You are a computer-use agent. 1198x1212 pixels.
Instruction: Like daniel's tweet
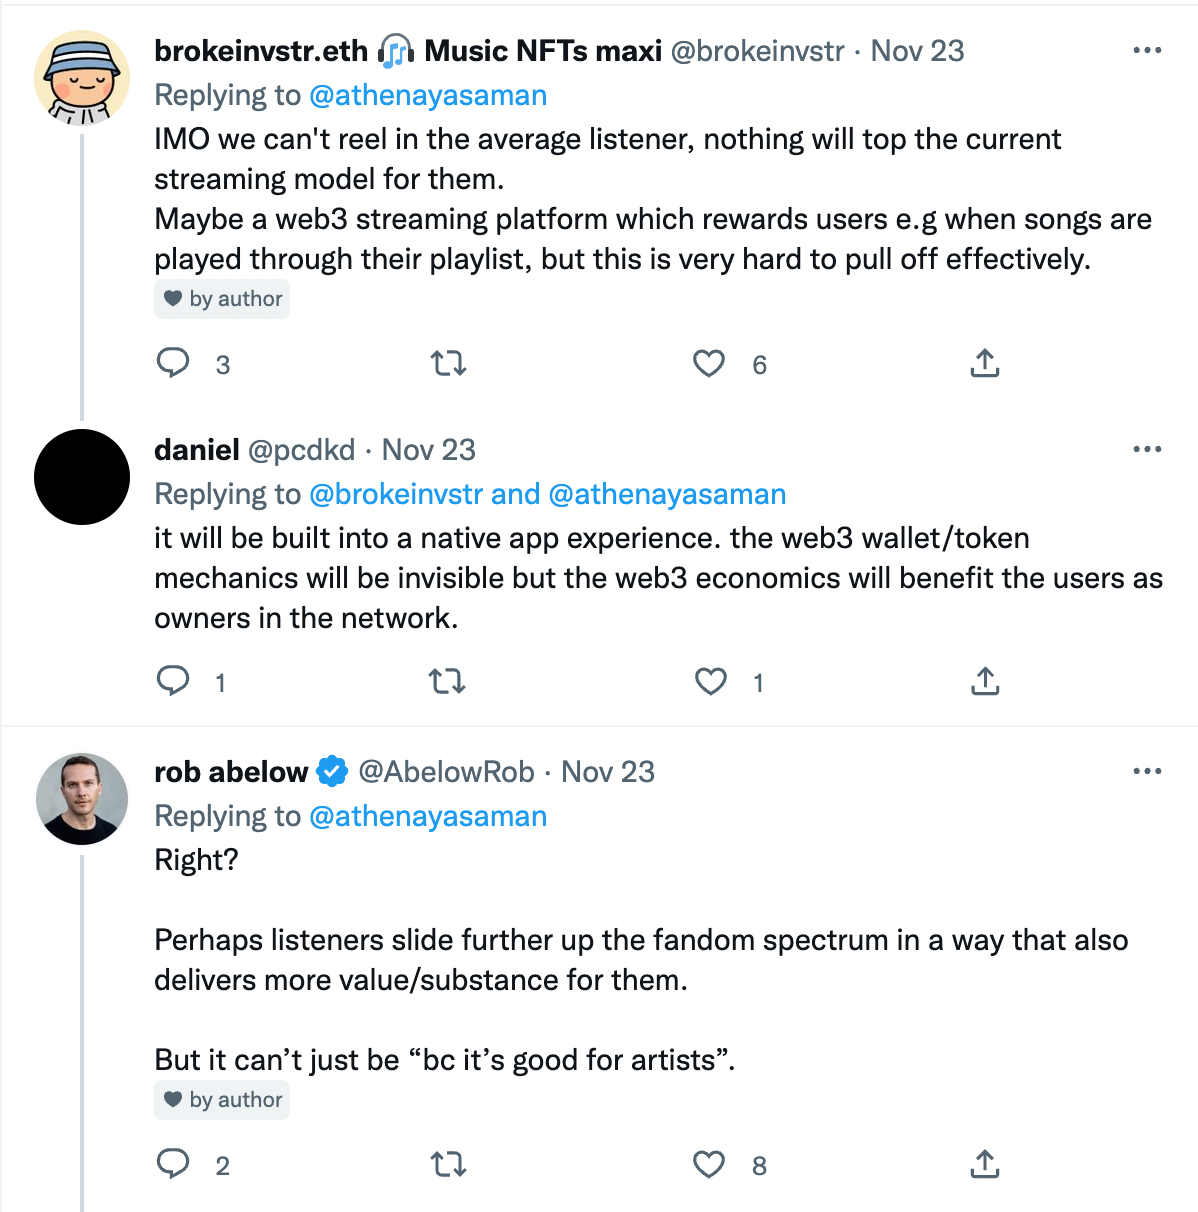coord(710,681)
